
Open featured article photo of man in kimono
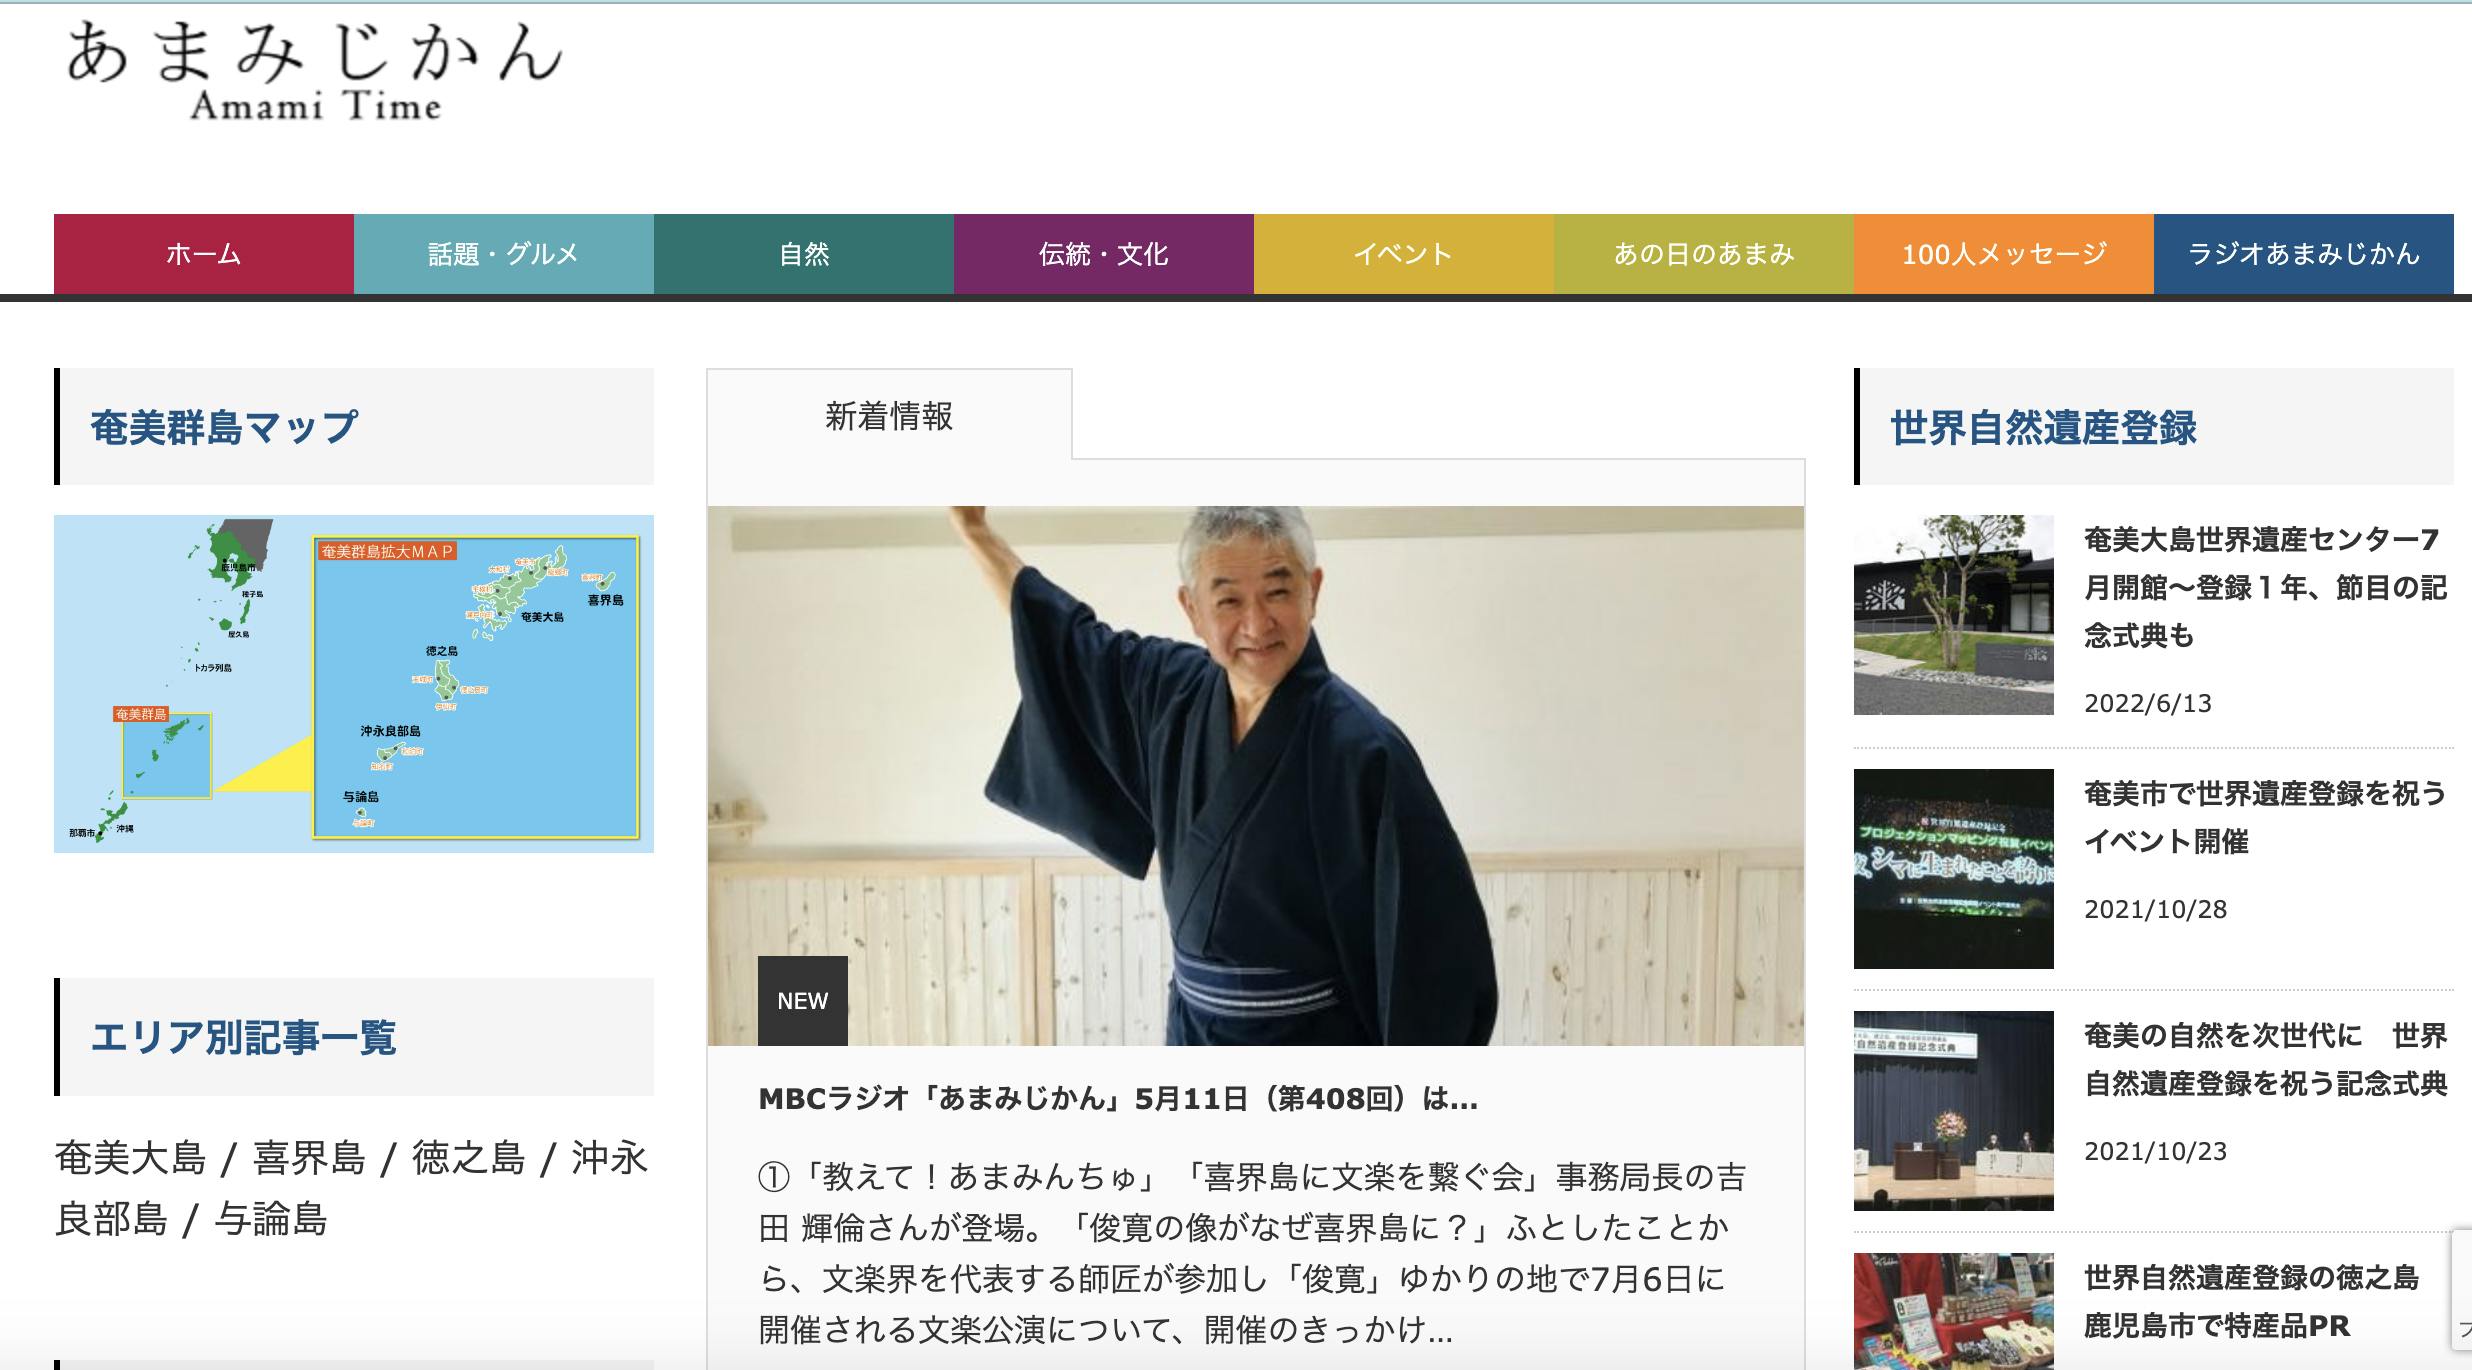tap(1255, 775)
